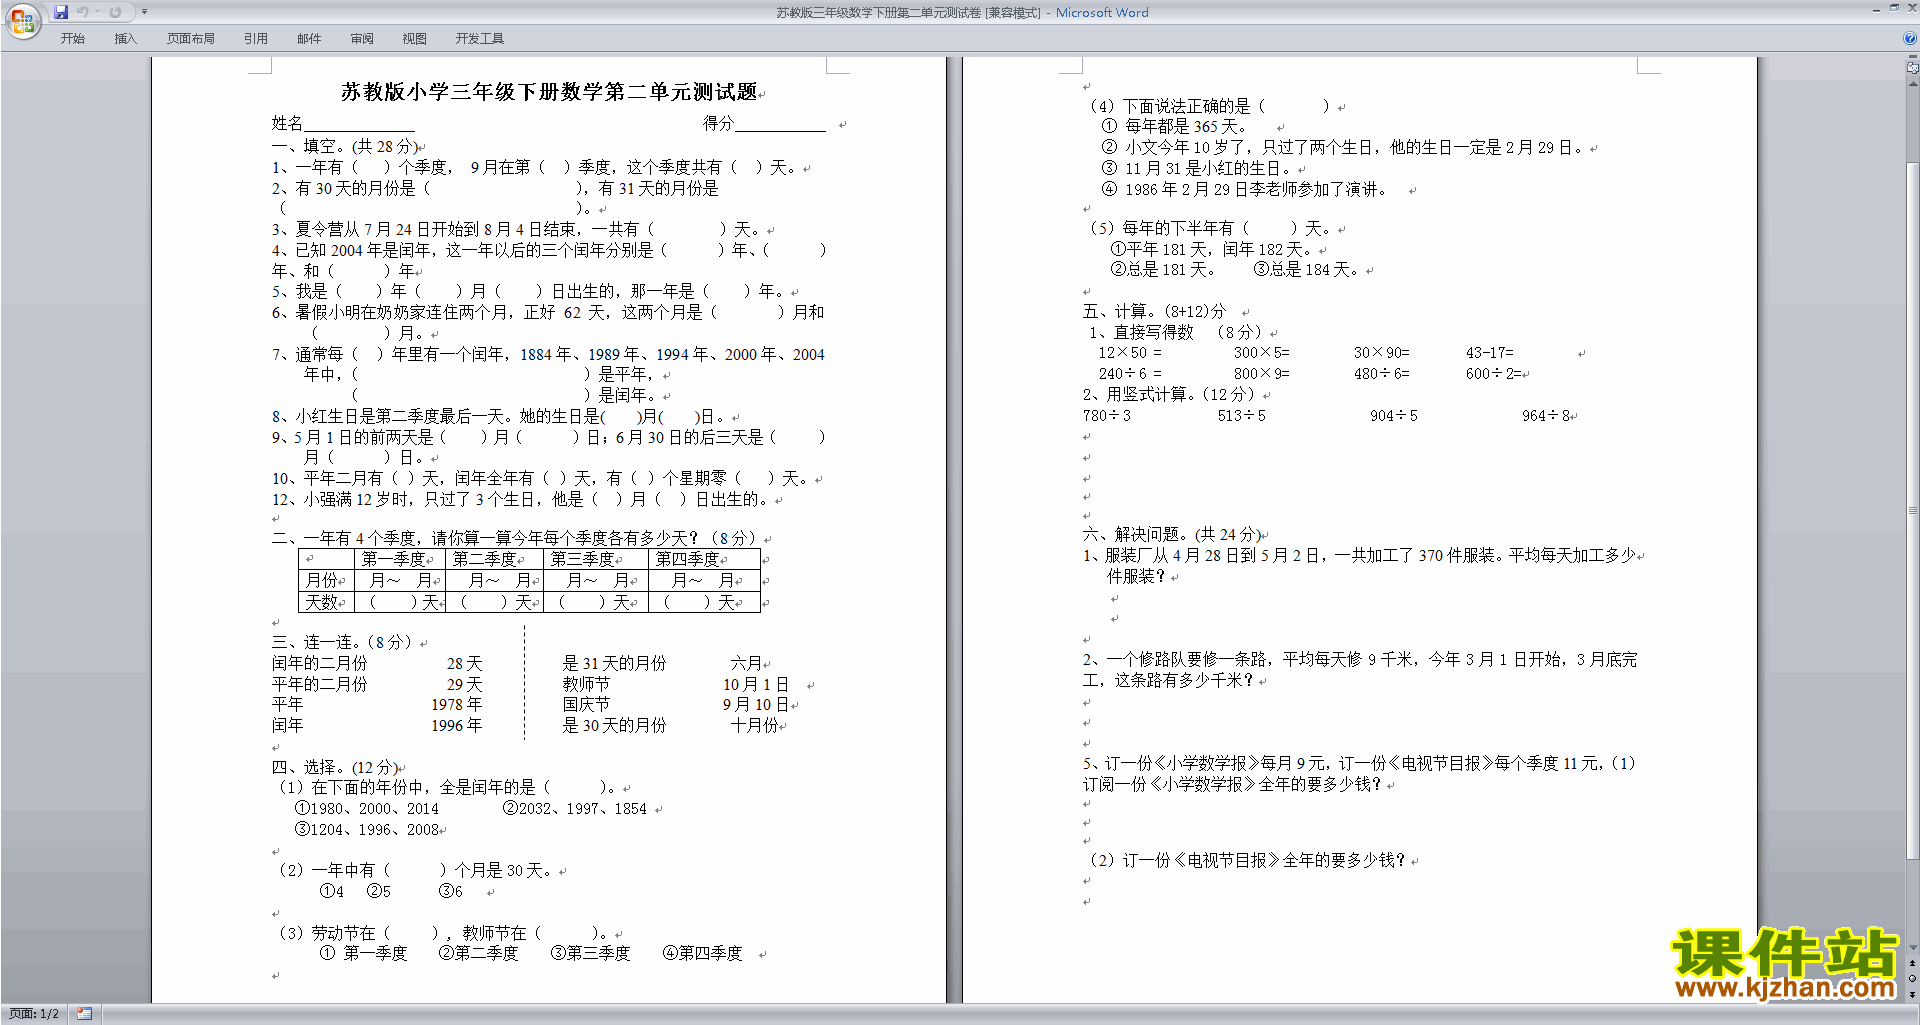Open the 开发工具 tab

(480, 39)
